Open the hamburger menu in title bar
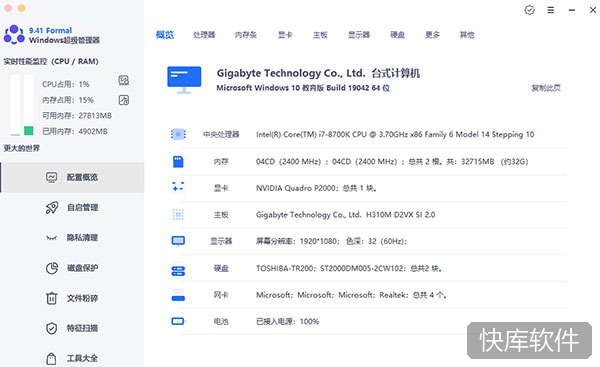Screen dimensions: 600x367 (x=551, y=10)
